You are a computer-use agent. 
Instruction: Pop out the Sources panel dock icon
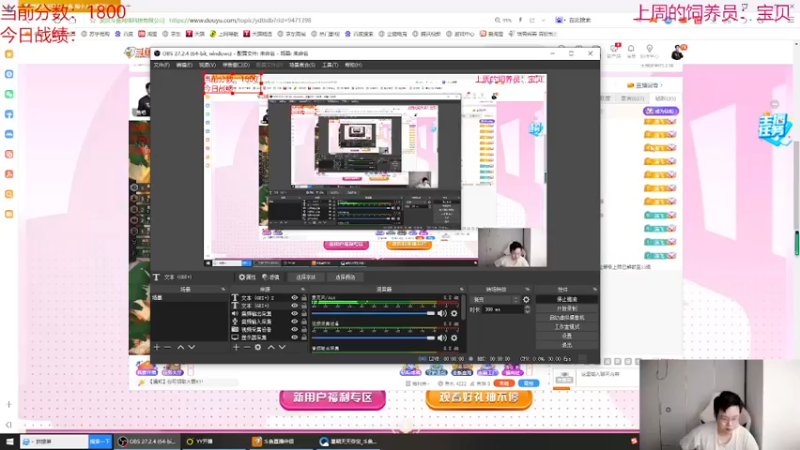[303, 289]
